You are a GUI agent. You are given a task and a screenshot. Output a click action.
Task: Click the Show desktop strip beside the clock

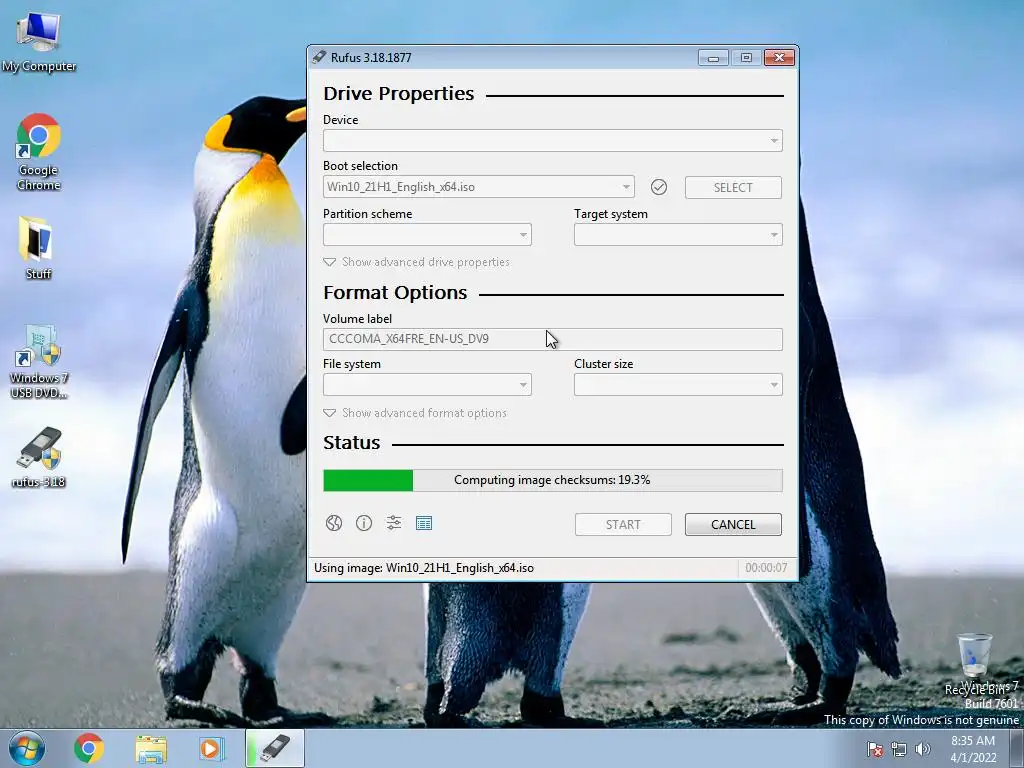(x=1016, y=748)
